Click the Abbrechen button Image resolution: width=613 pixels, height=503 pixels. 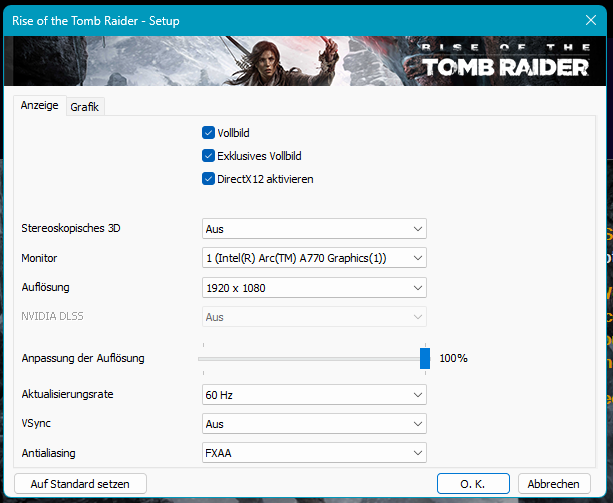(x=554, y=484)
